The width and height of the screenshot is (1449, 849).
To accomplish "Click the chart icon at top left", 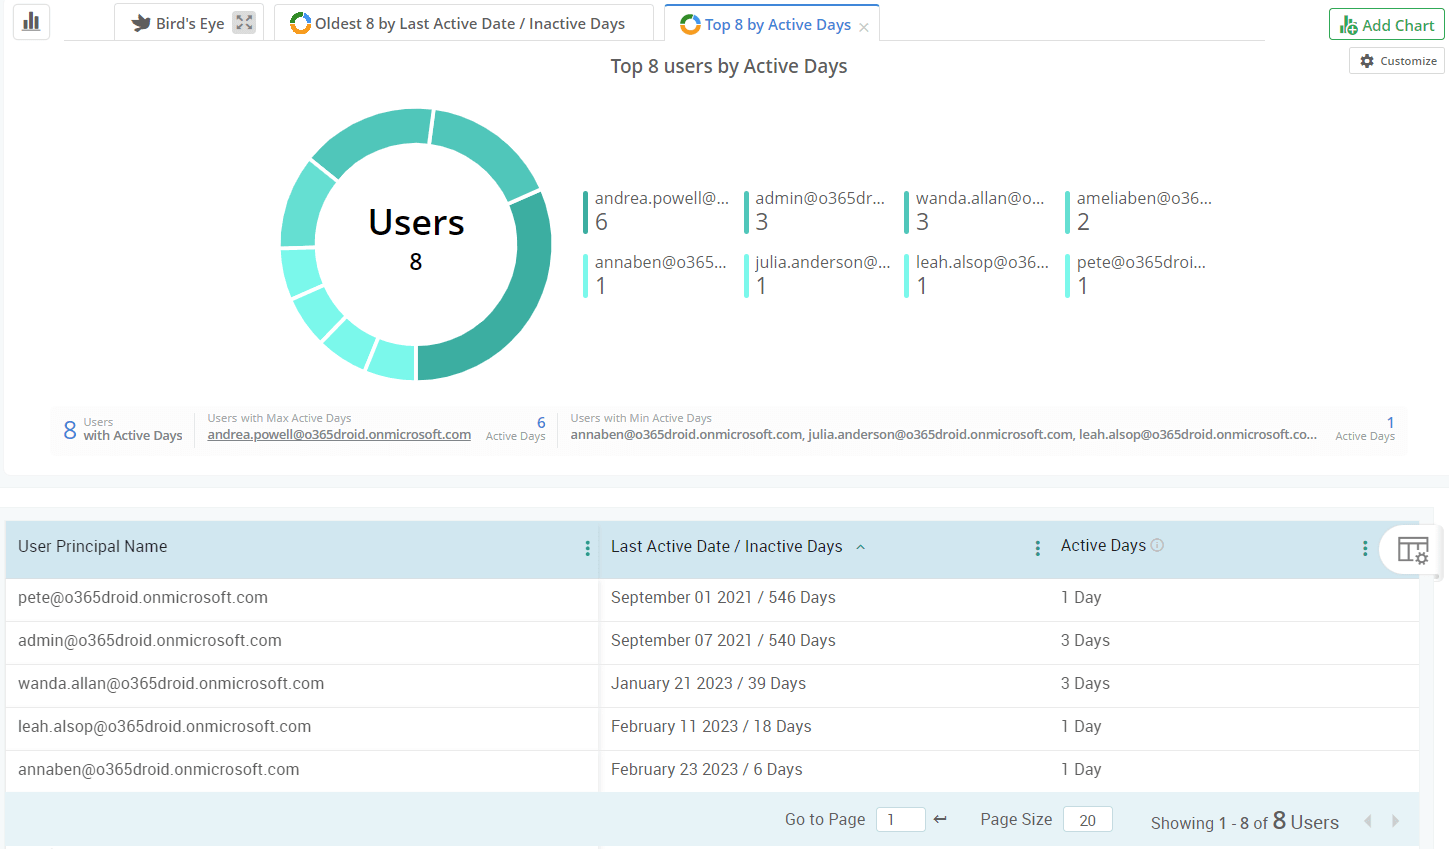I will [29, 22].
